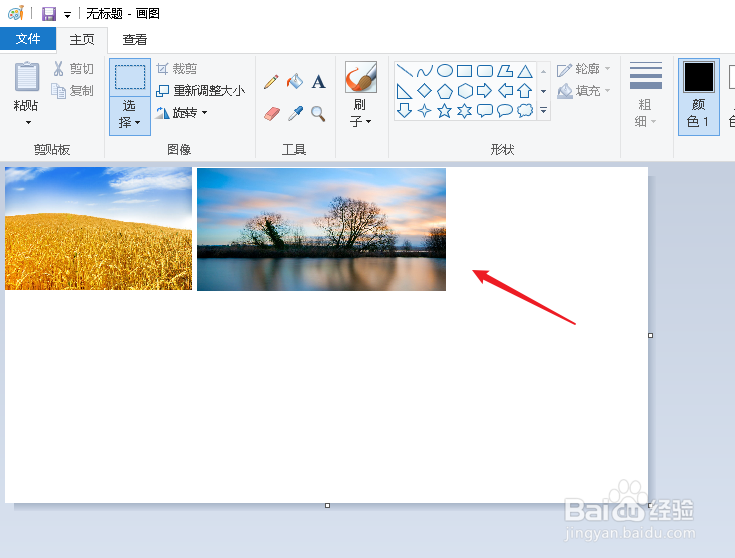Choose the diamond shape
Viewport: 735px width, 558px height.
424,90
